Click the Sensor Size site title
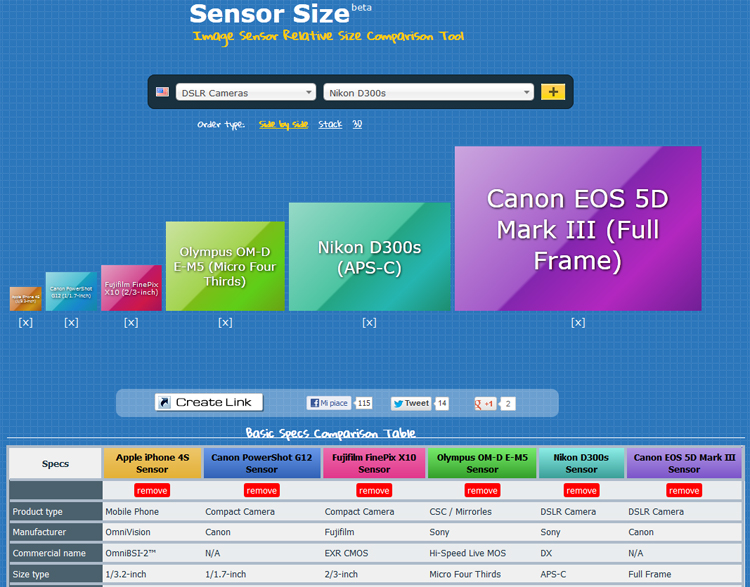 (x=270, y=14)
